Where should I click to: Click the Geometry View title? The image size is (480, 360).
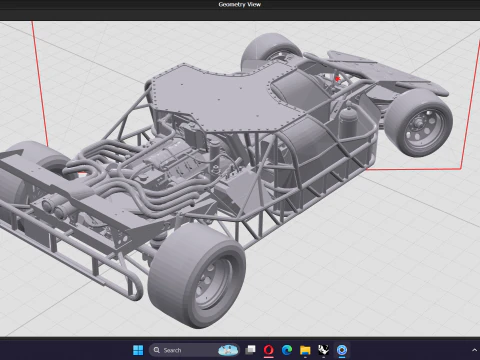tap(240, 4)
